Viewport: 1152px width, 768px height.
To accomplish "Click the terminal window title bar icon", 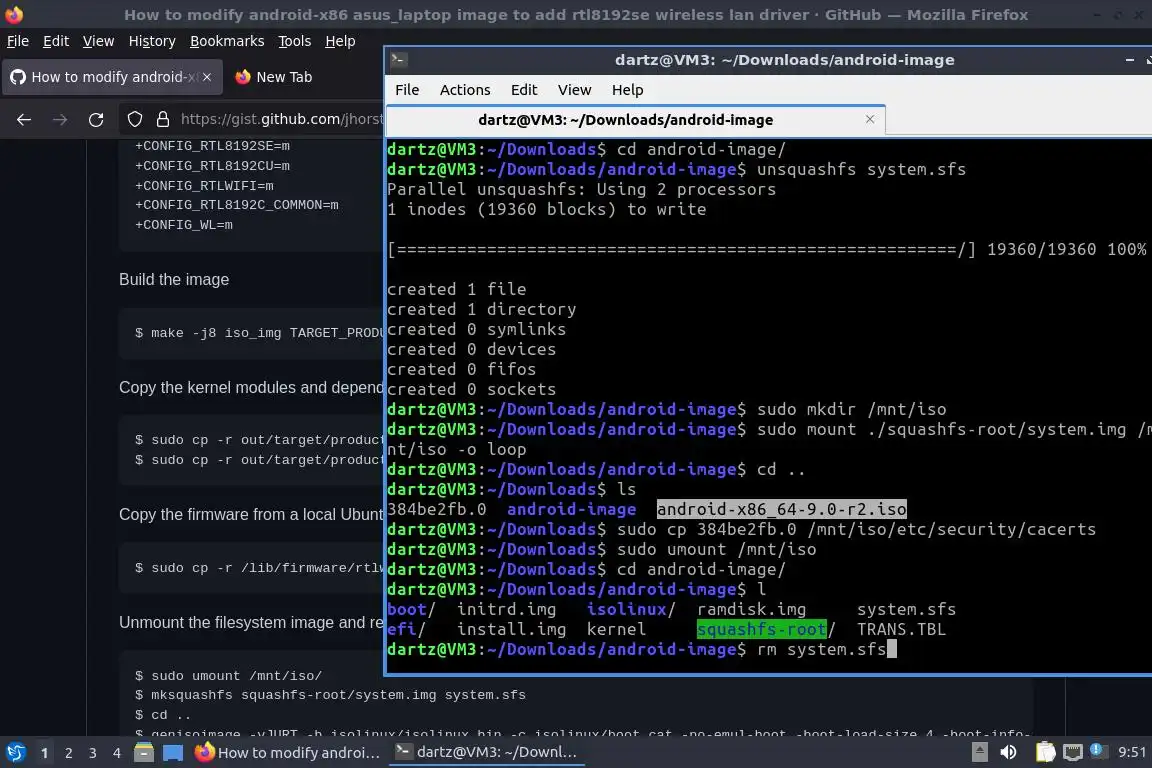I will [399, 60].
